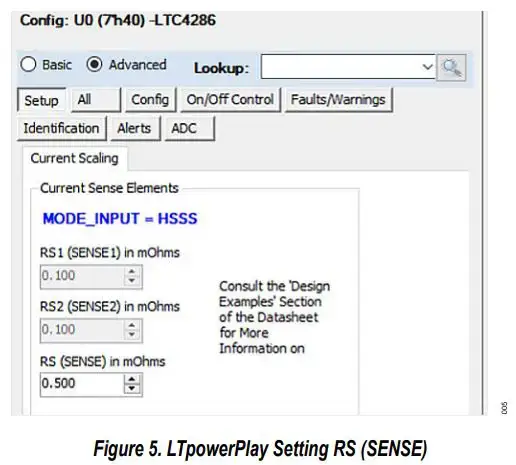Click the MODE_INPUT = HSSS text

[120, 219]
